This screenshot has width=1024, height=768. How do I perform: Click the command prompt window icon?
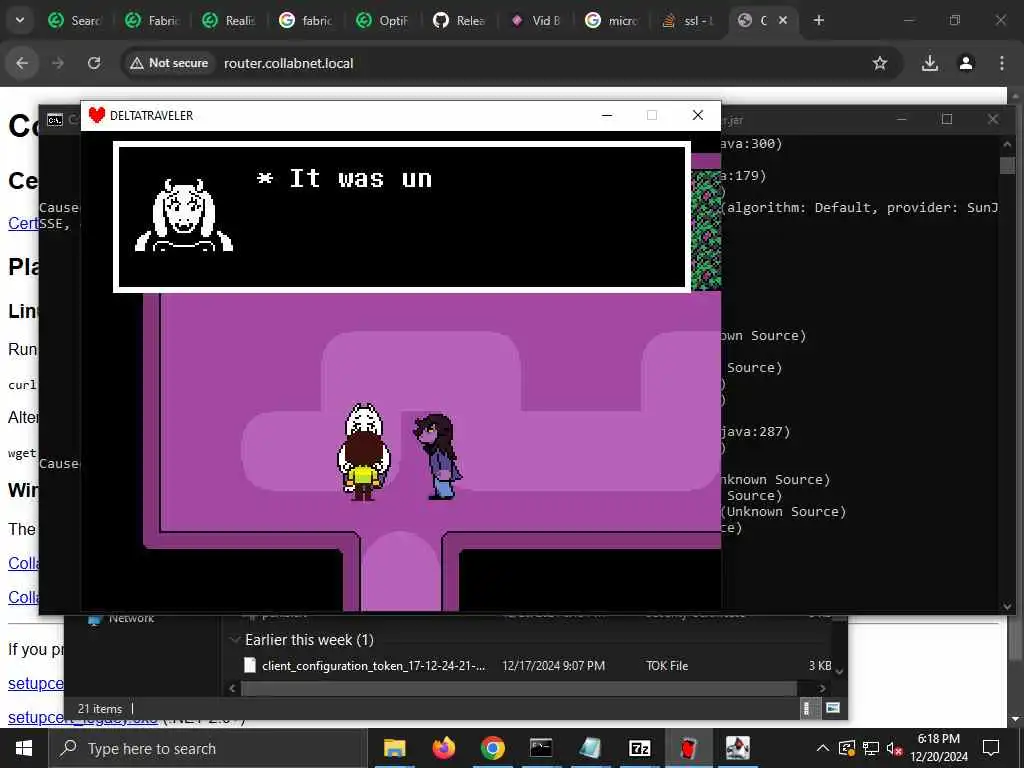coord(55,120)
